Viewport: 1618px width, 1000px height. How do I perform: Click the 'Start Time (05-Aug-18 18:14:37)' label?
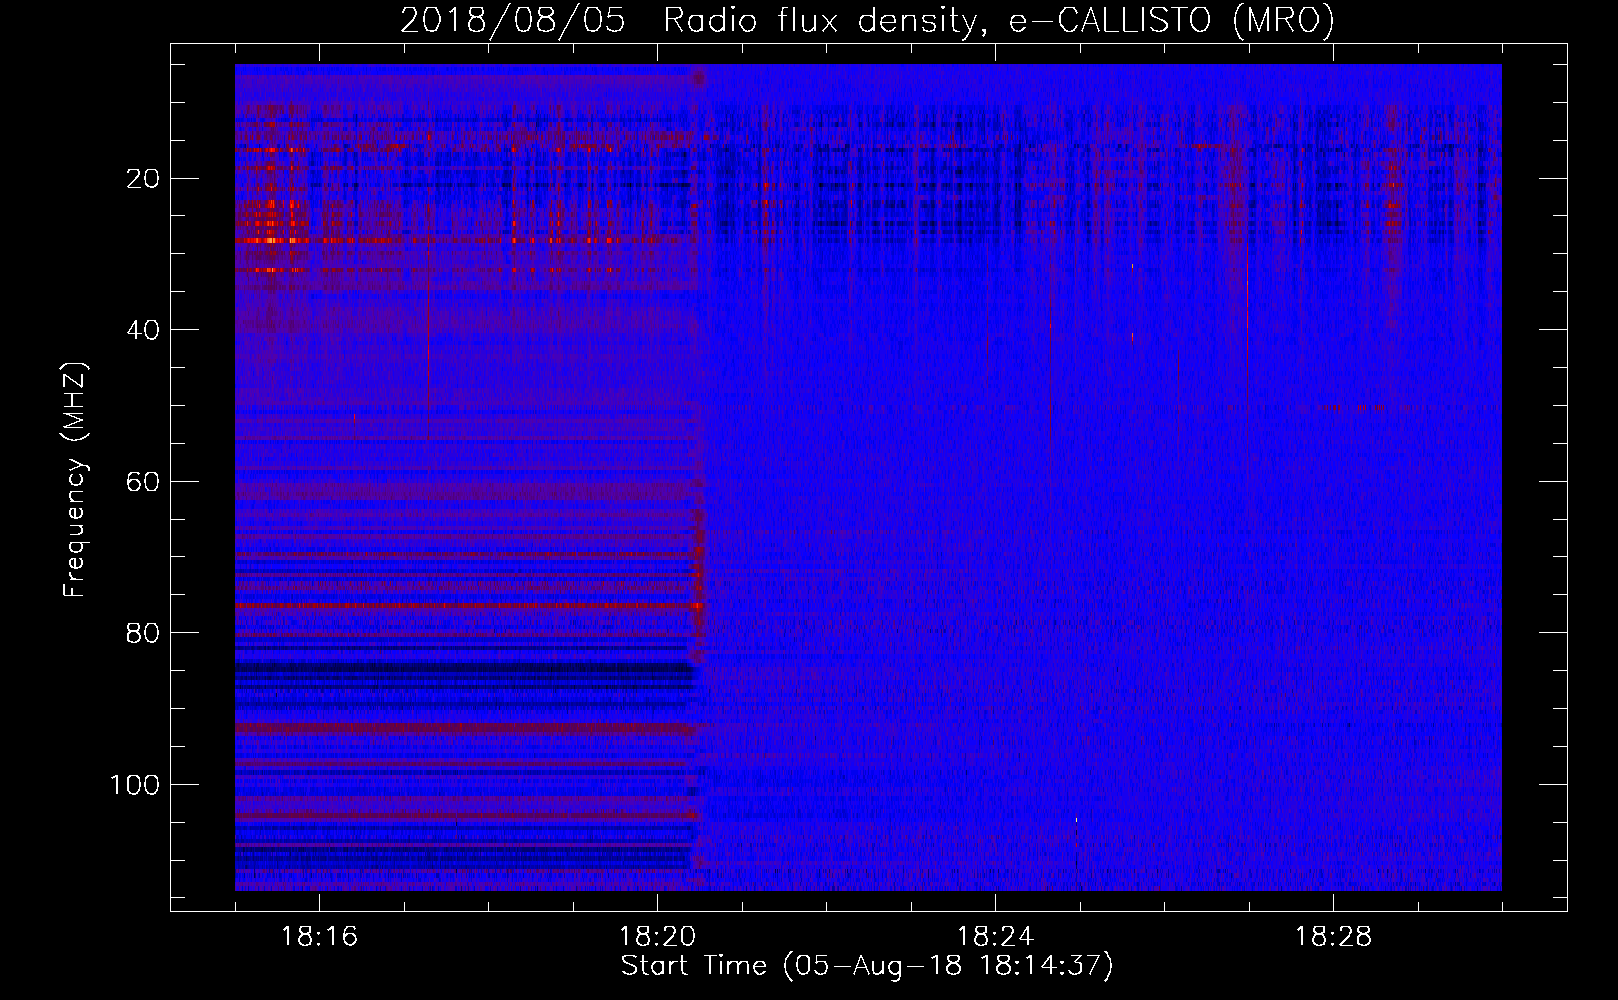tap(867, 966)
